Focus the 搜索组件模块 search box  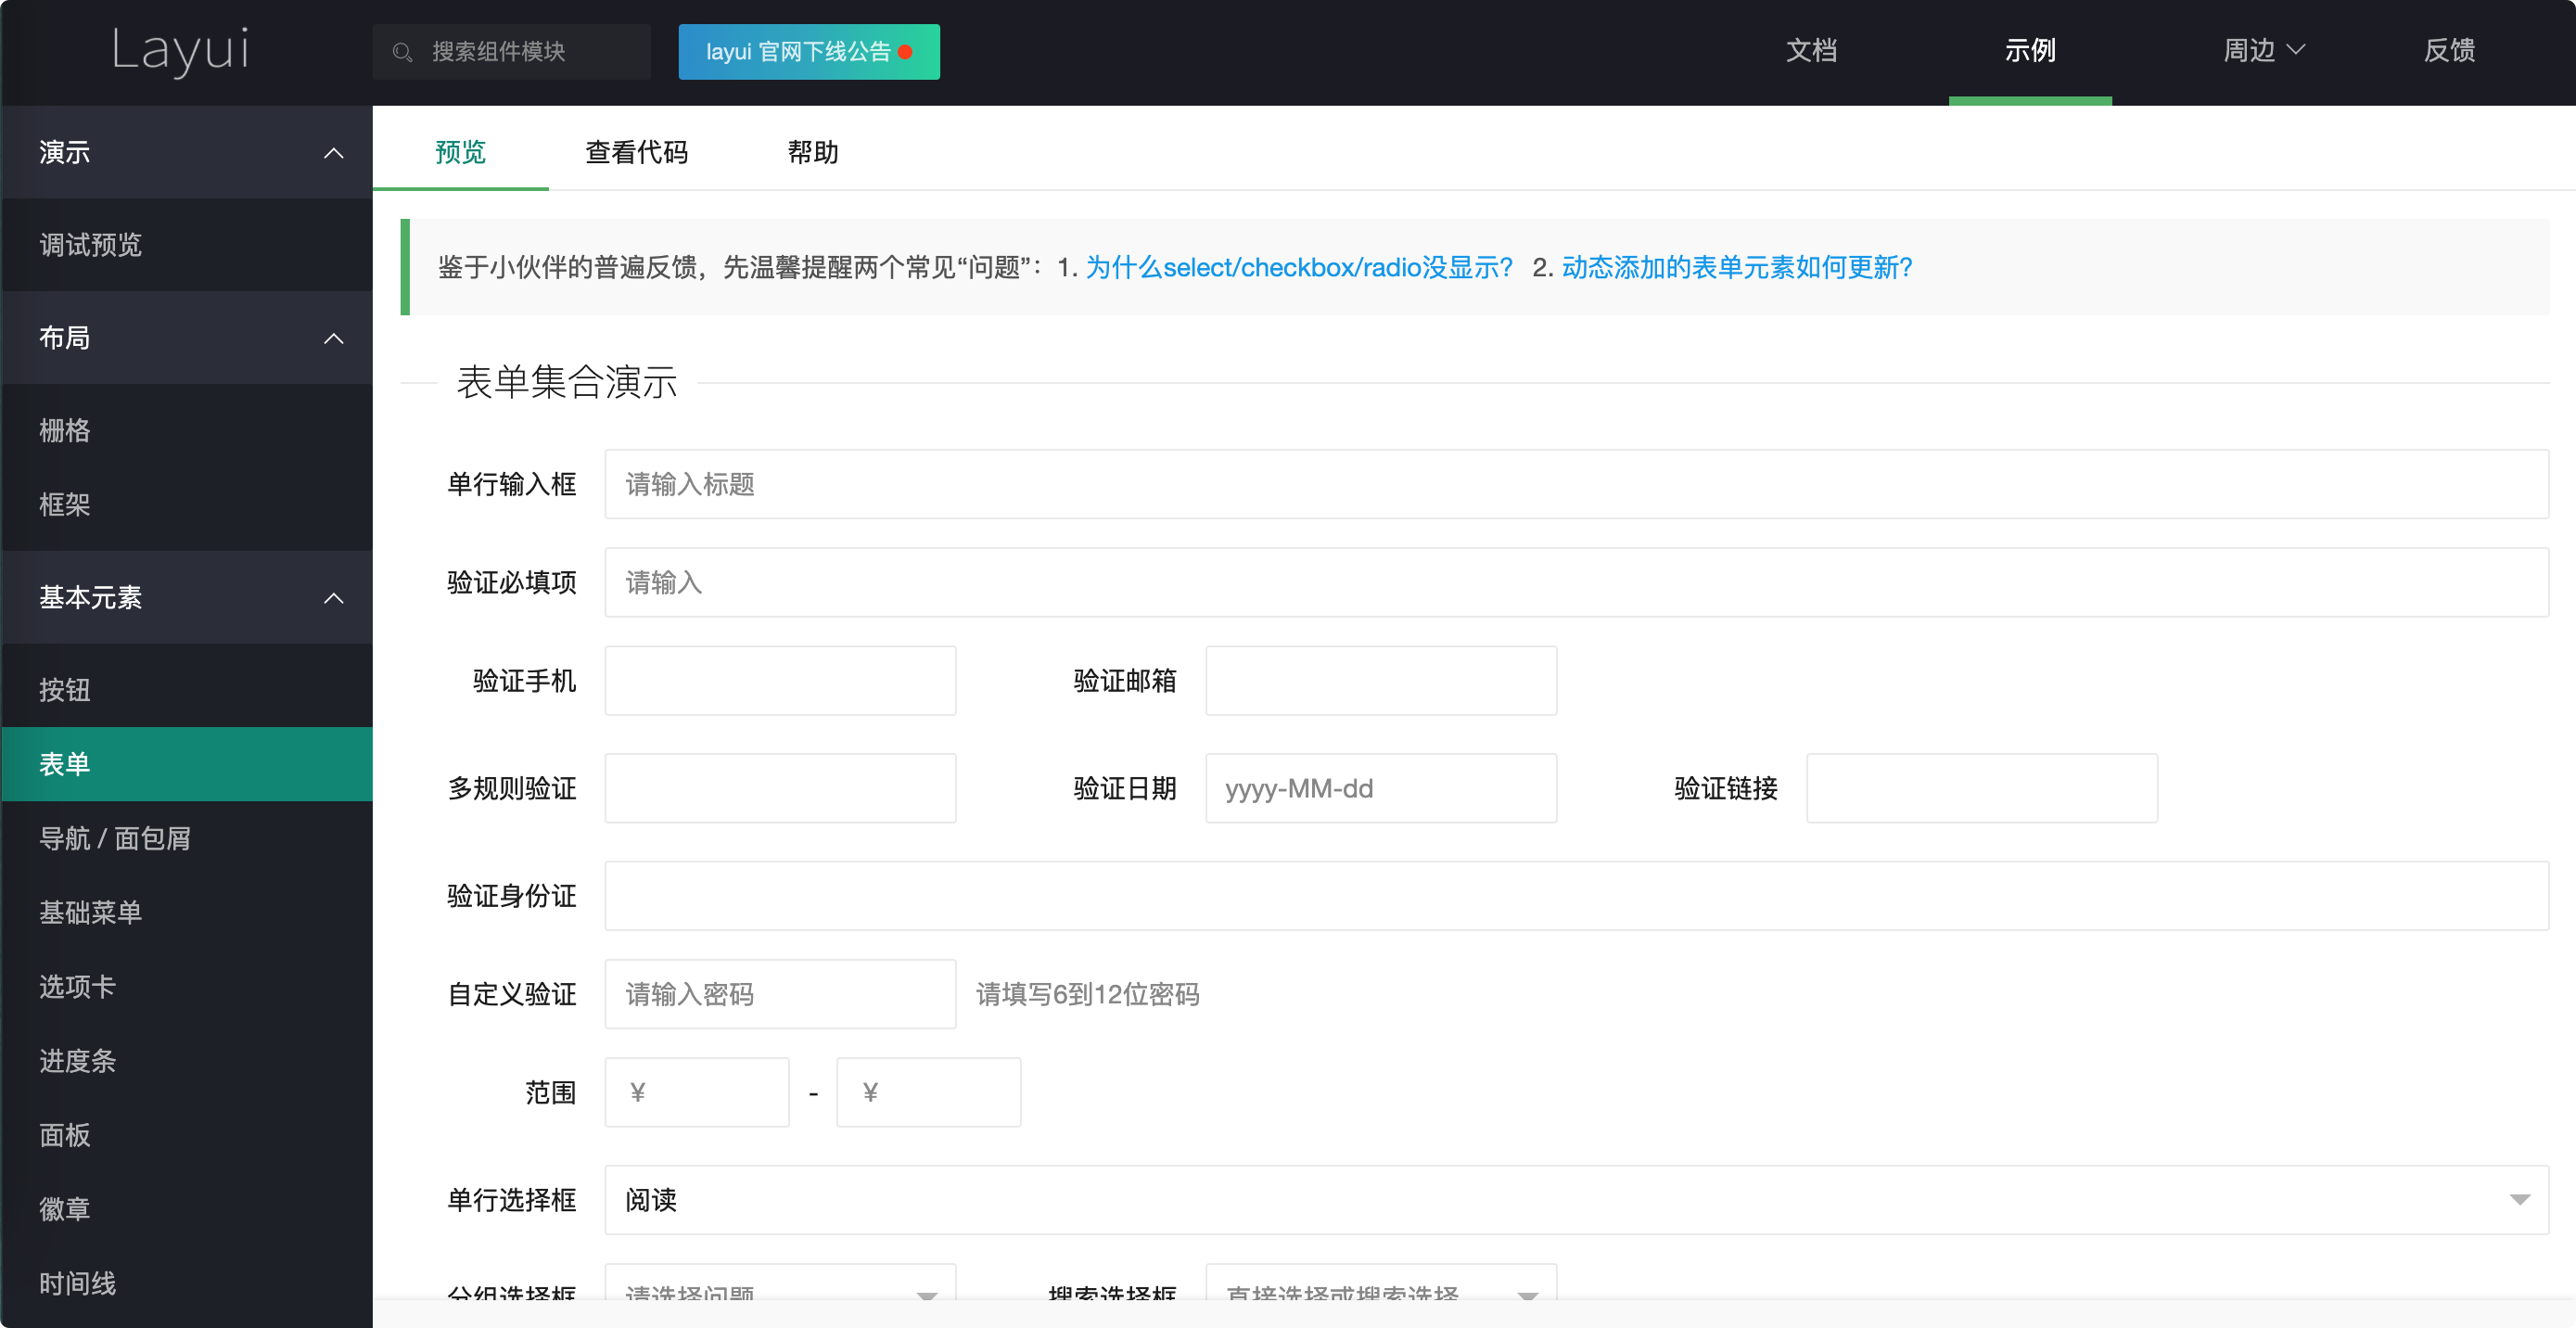click(x=511, y=52)
